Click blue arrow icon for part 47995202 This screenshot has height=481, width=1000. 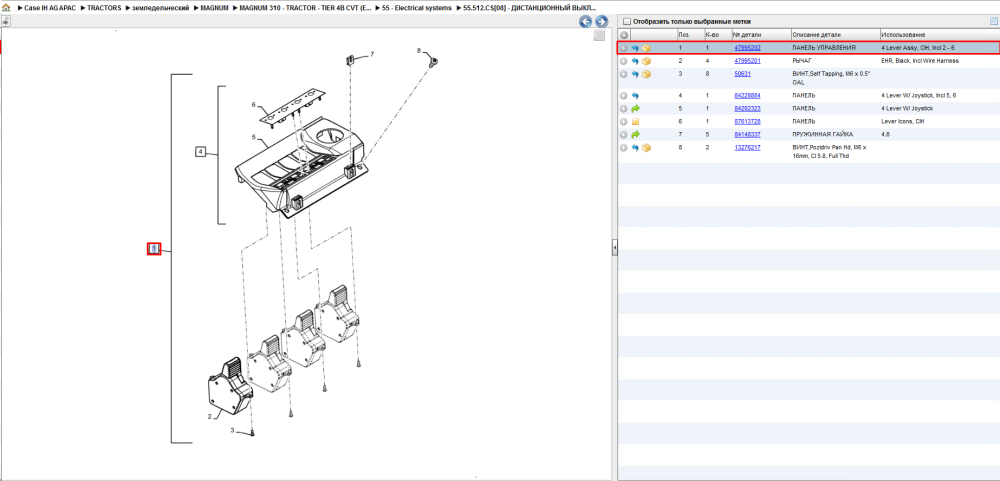point(635,48)
